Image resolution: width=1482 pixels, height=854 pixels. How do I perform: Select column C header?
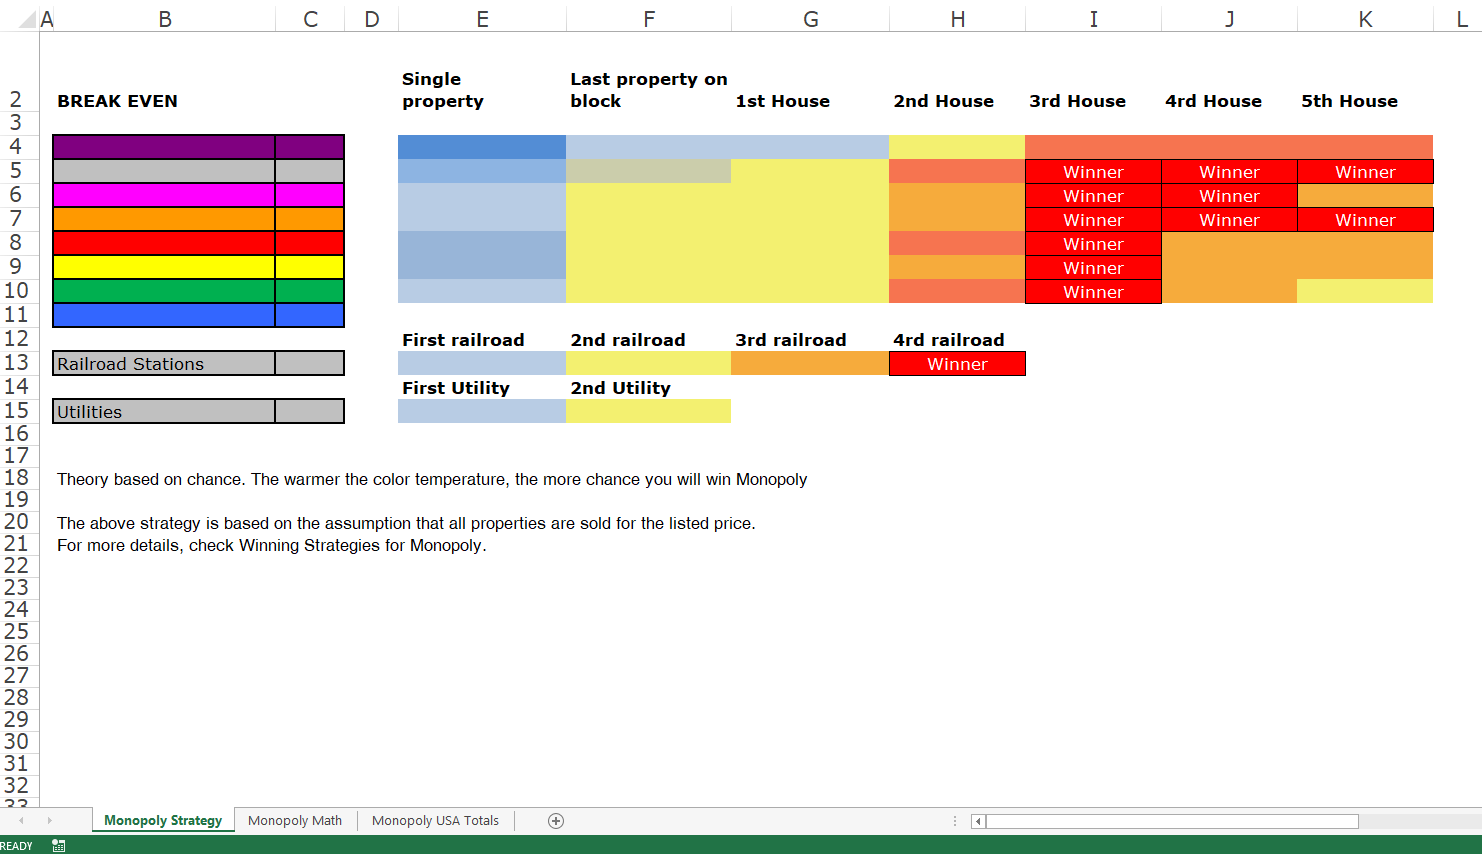(x=310, y=19)
